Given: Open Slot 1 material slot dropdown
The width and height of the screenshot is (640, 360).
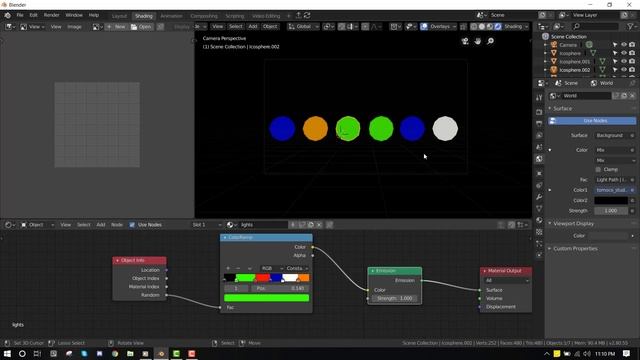Looking at the screenshot, I should coord(206,225).
